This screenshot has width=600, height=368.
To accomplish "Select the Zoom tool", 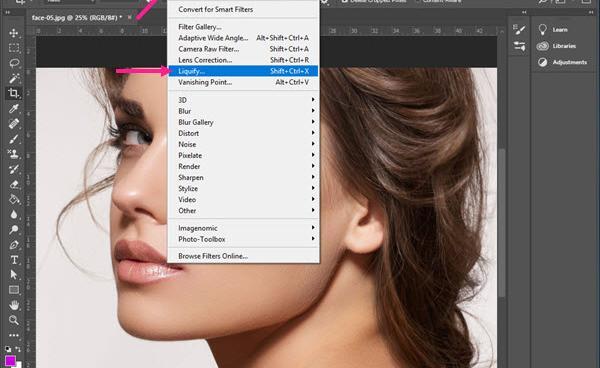I will (x=14, y=320).
